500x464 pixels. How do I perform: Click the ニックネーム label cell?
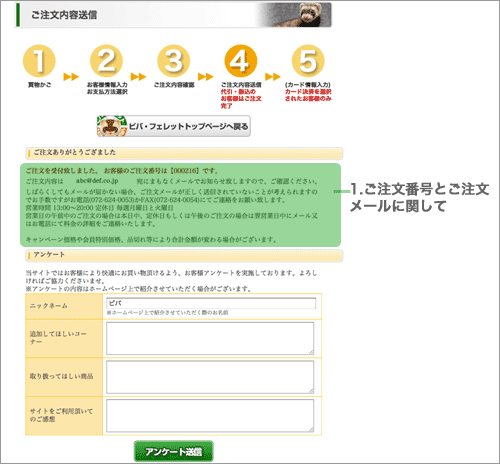click(64, 306)
